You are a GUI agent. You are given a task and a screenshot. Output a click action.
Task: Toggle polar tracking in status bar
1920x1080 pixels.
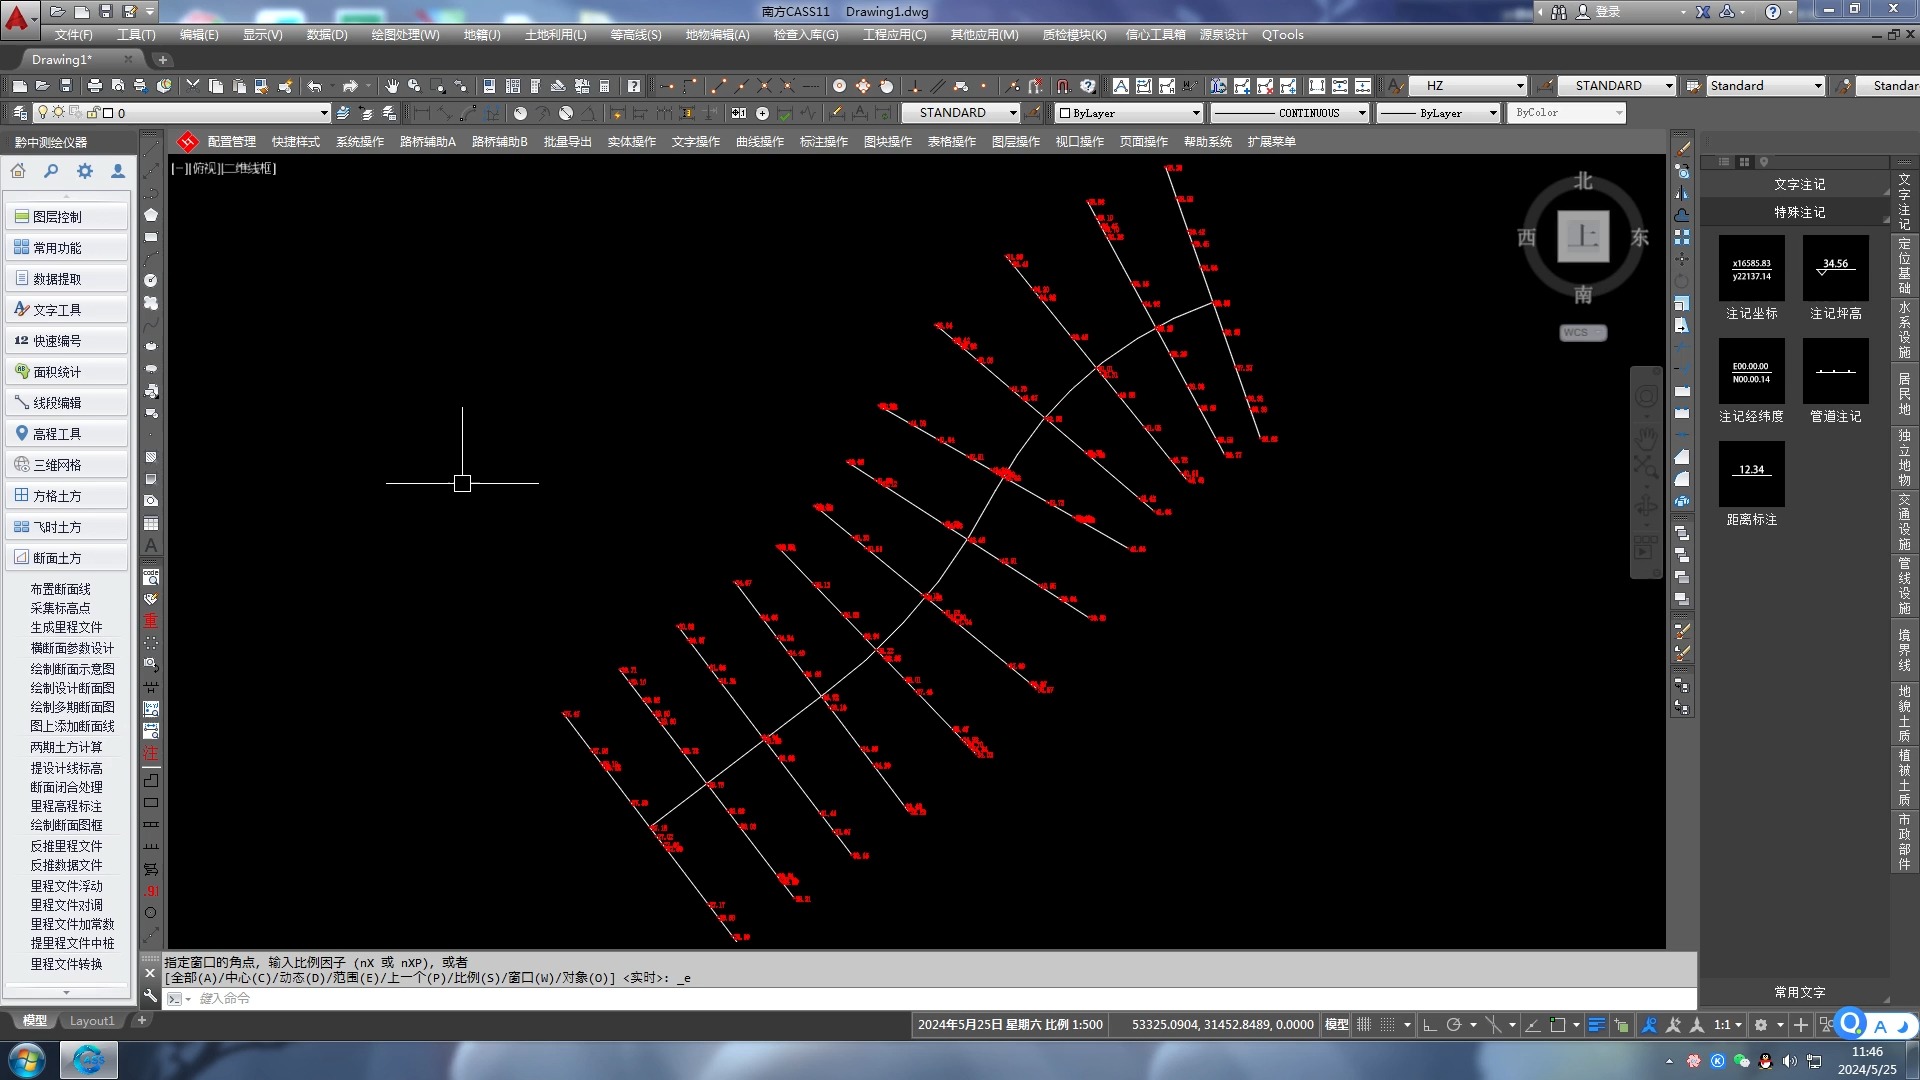coord(1454,1025)
